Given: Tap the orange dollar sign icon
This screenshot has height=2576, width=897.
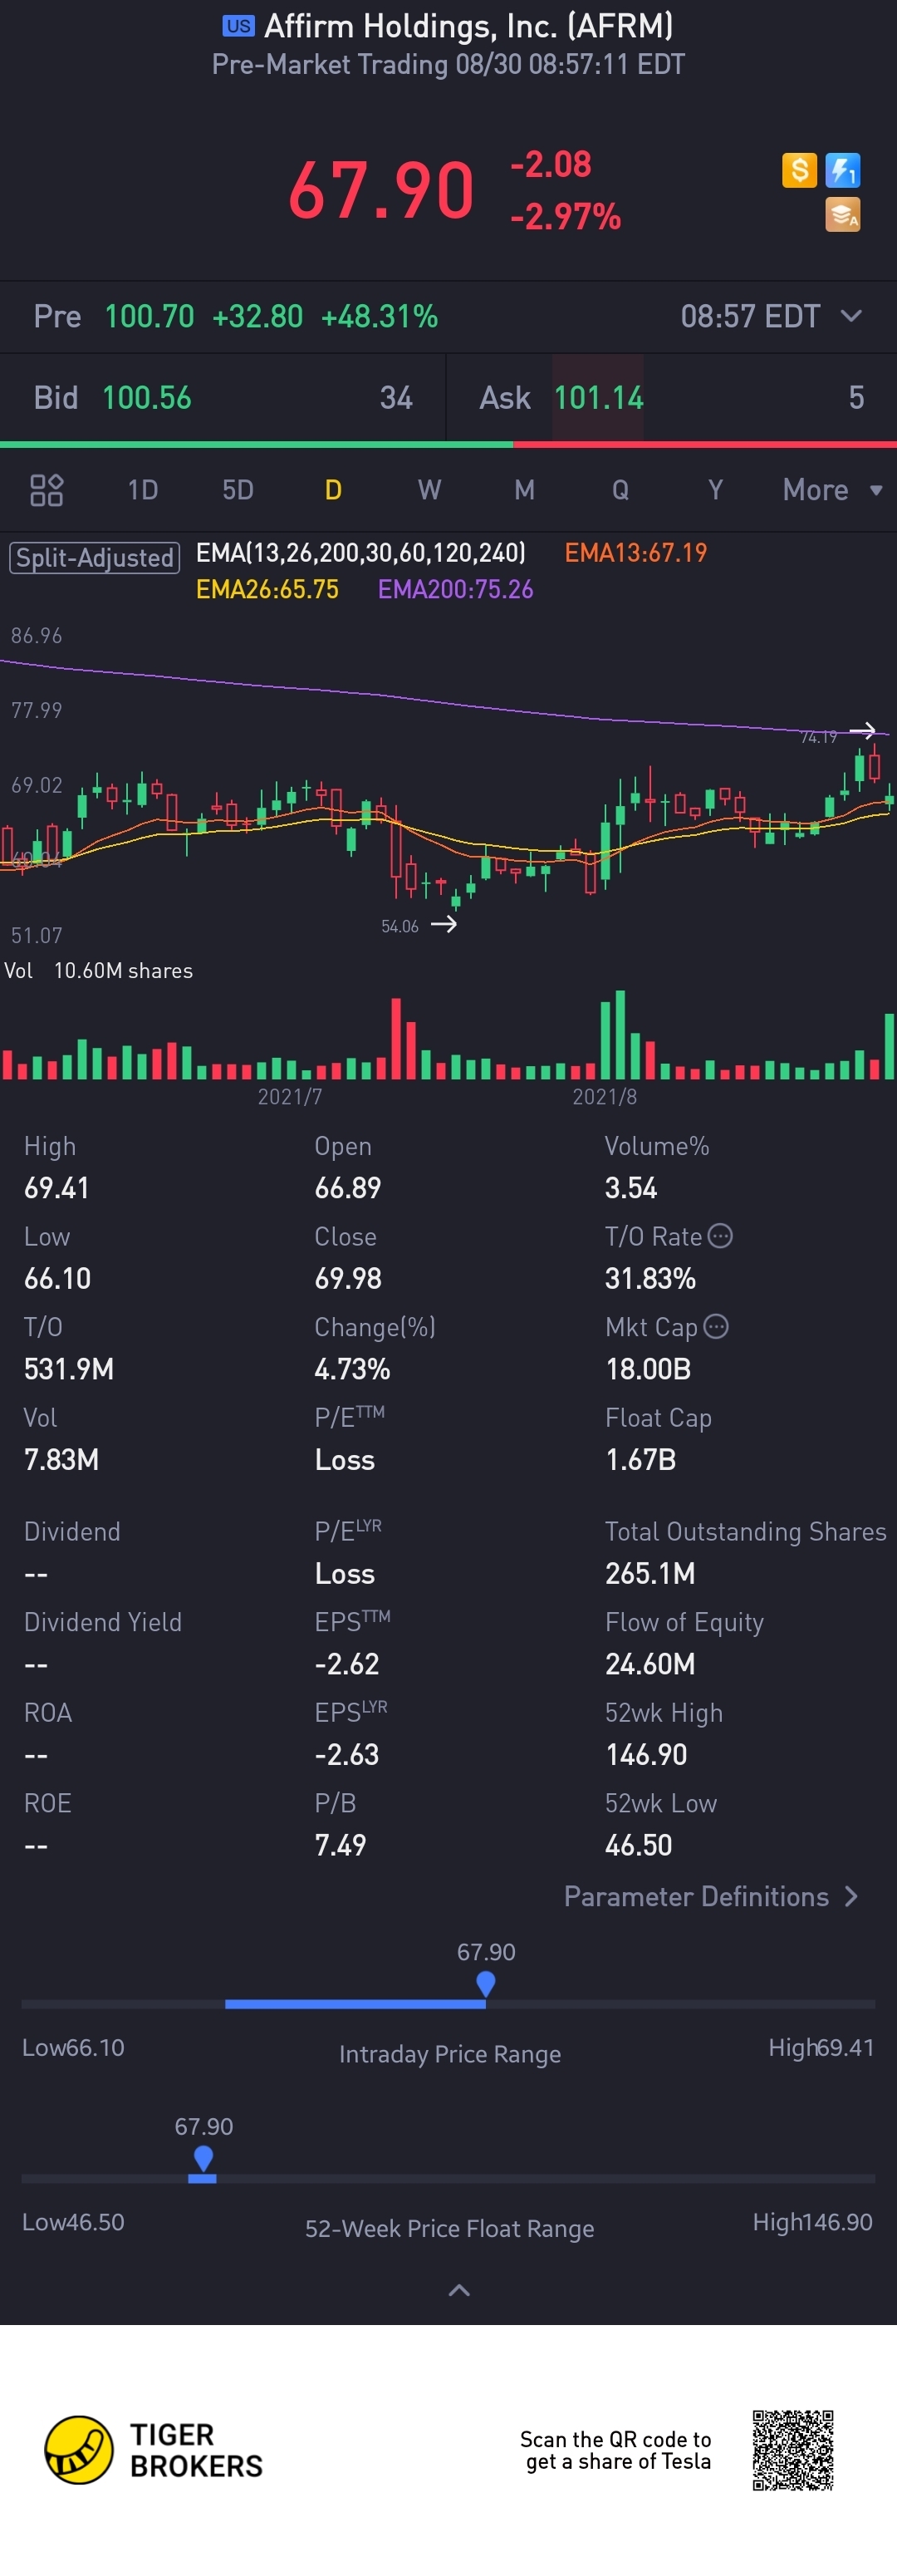Looking at the screenshot, I should pyautogui.click(x=799, y=170).
